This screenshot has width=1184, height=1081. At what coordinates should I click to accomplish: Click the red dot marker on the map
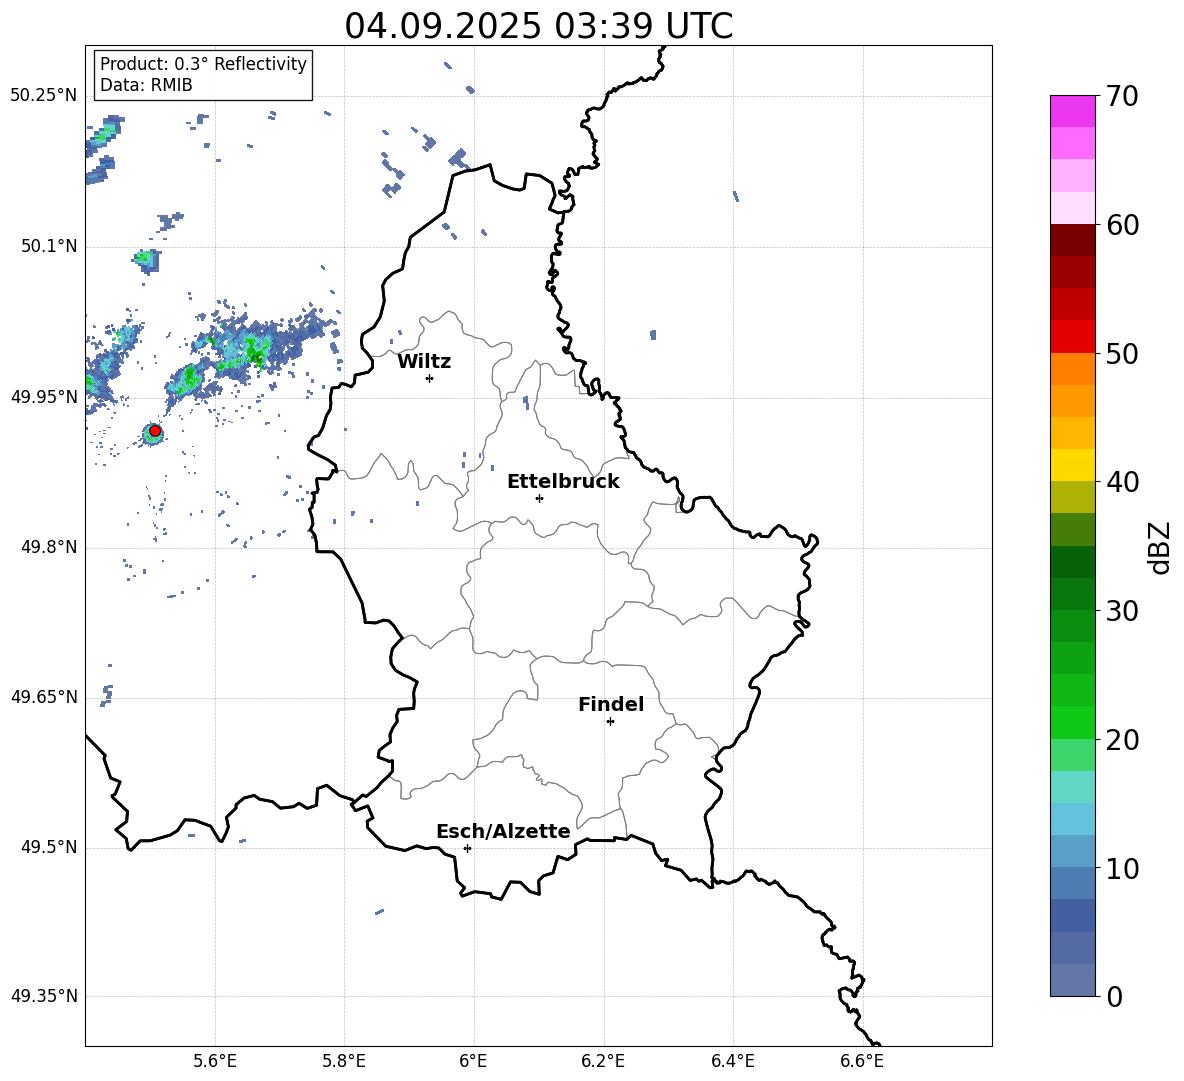pos(155,431)
